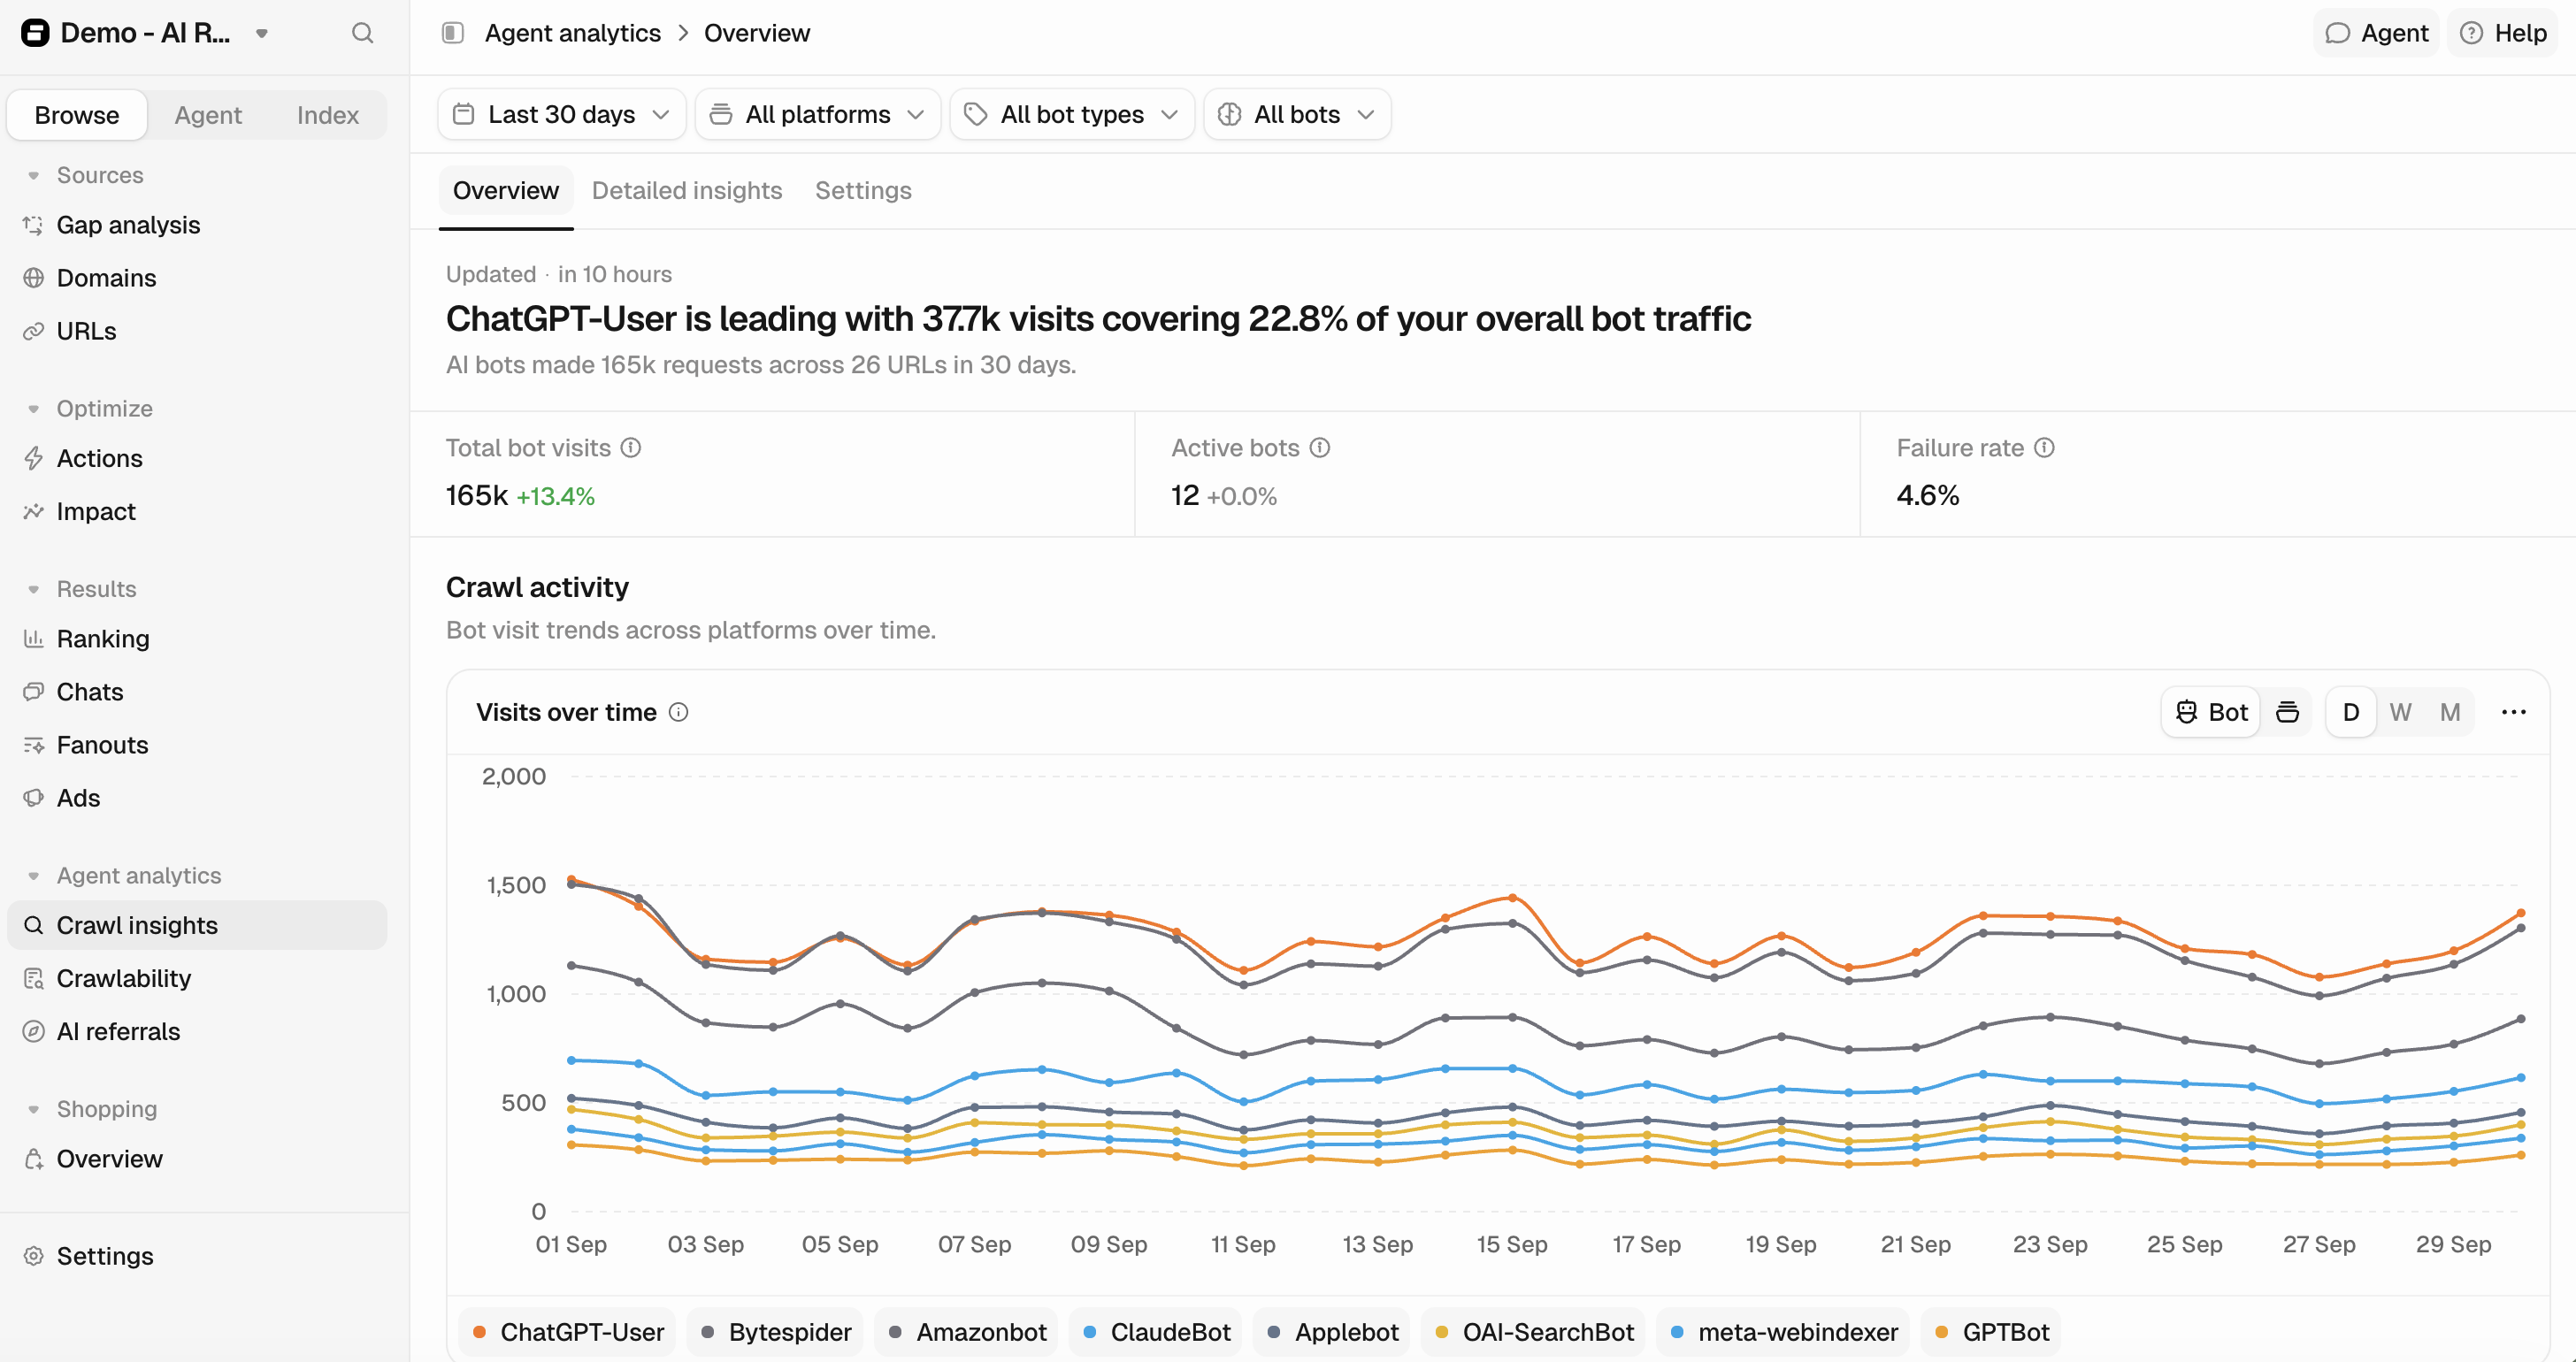Group the chart by Bot
This screenshot has height=1362, width=2576.
tap(2212, 712)
